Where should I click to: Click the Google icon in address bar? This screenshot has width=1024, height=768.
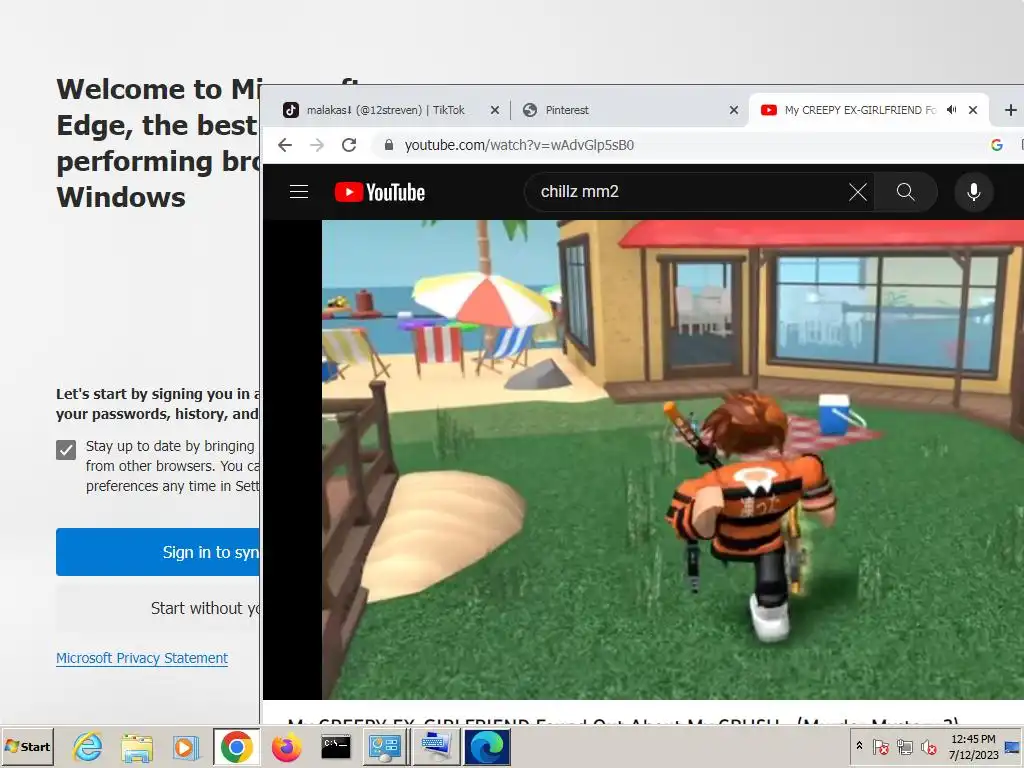point(997,145)
